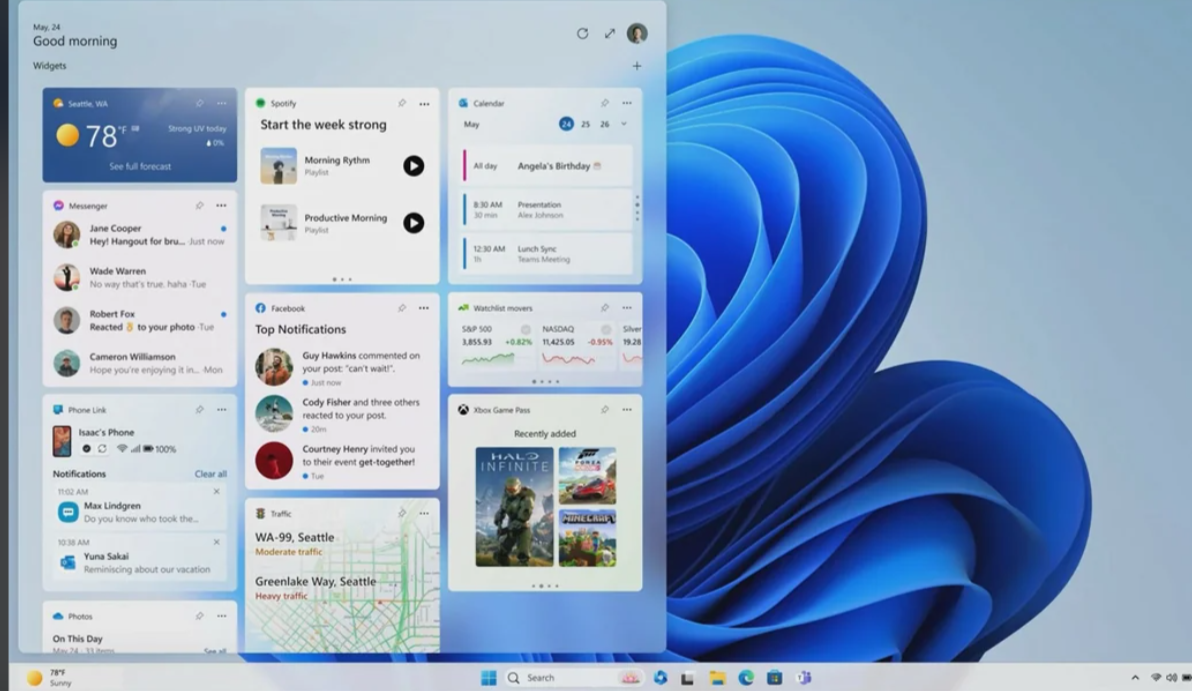Select day 25 in Calendar widget
This screenshot has height=691, width=1192.
pos(585,124)
